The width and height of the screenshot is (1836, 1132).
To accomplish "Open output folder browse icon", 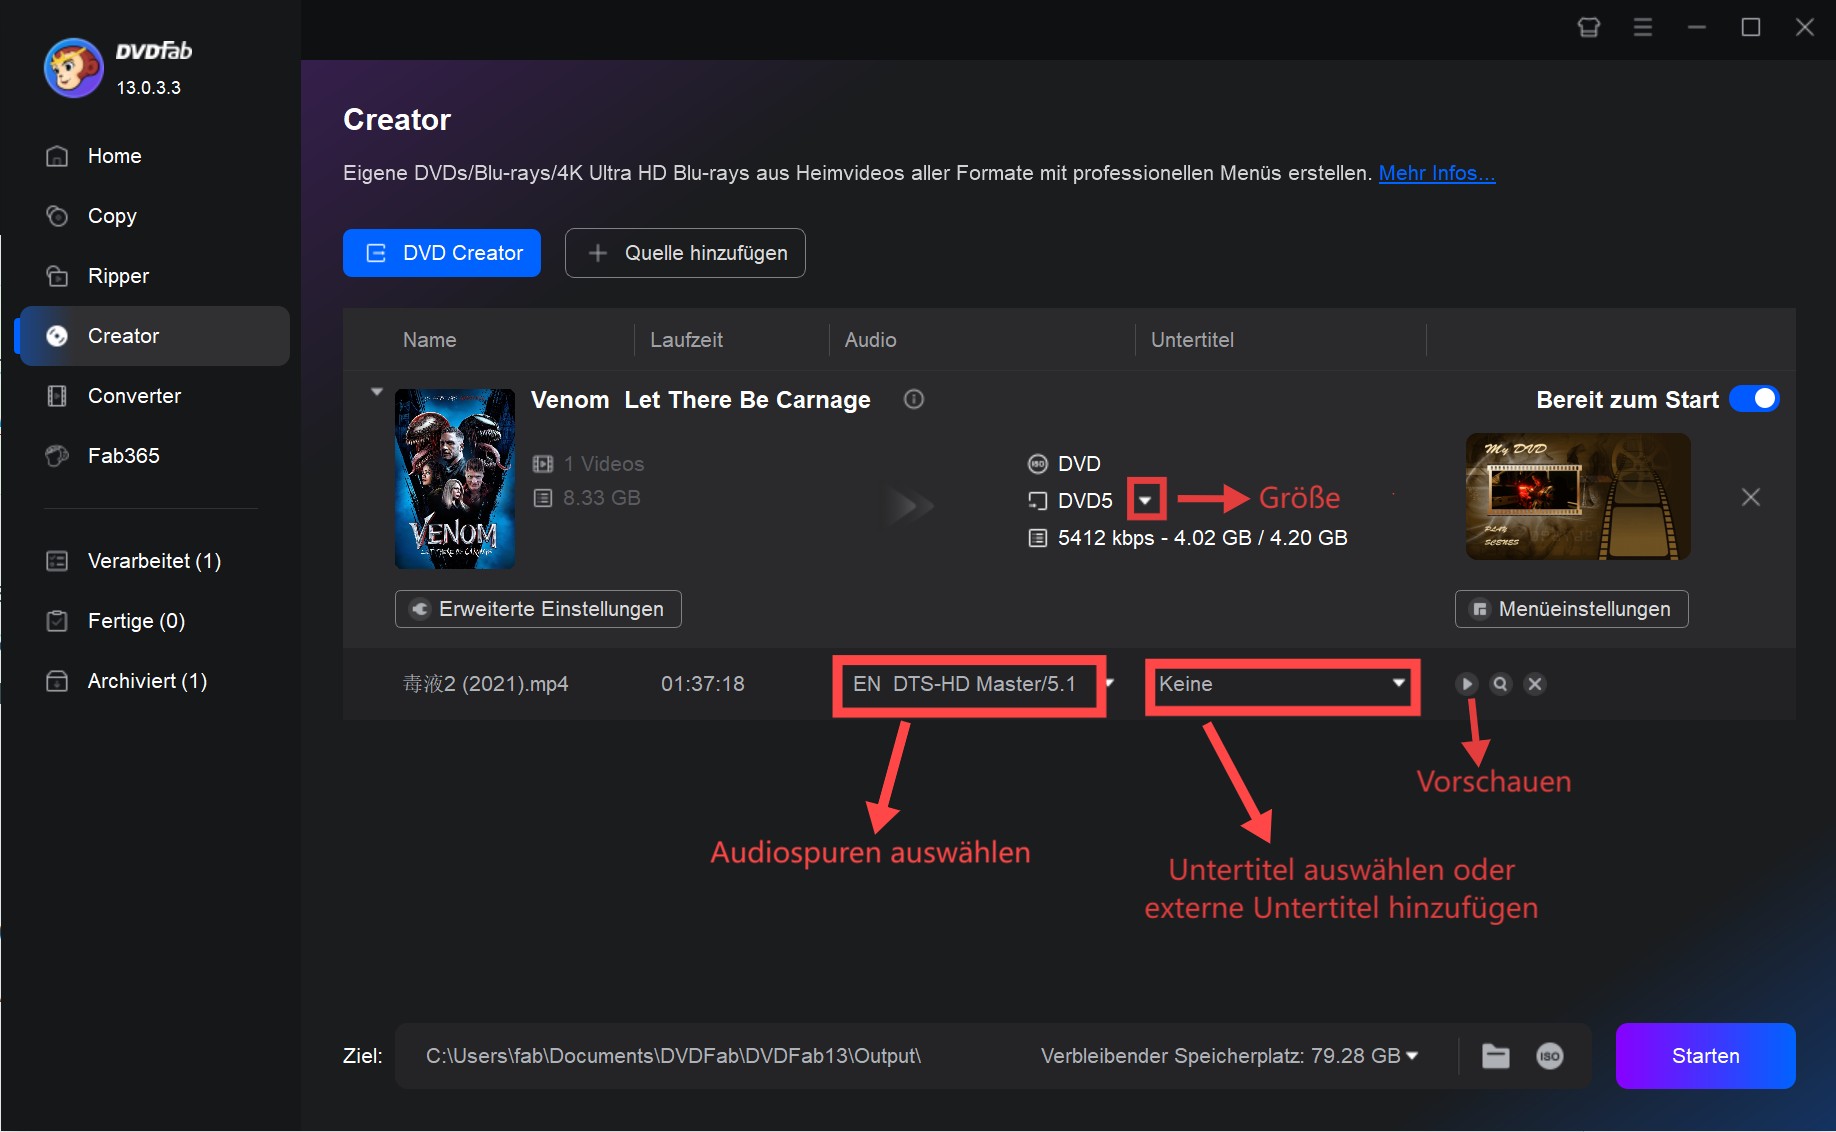I will coord(1496,1056).
